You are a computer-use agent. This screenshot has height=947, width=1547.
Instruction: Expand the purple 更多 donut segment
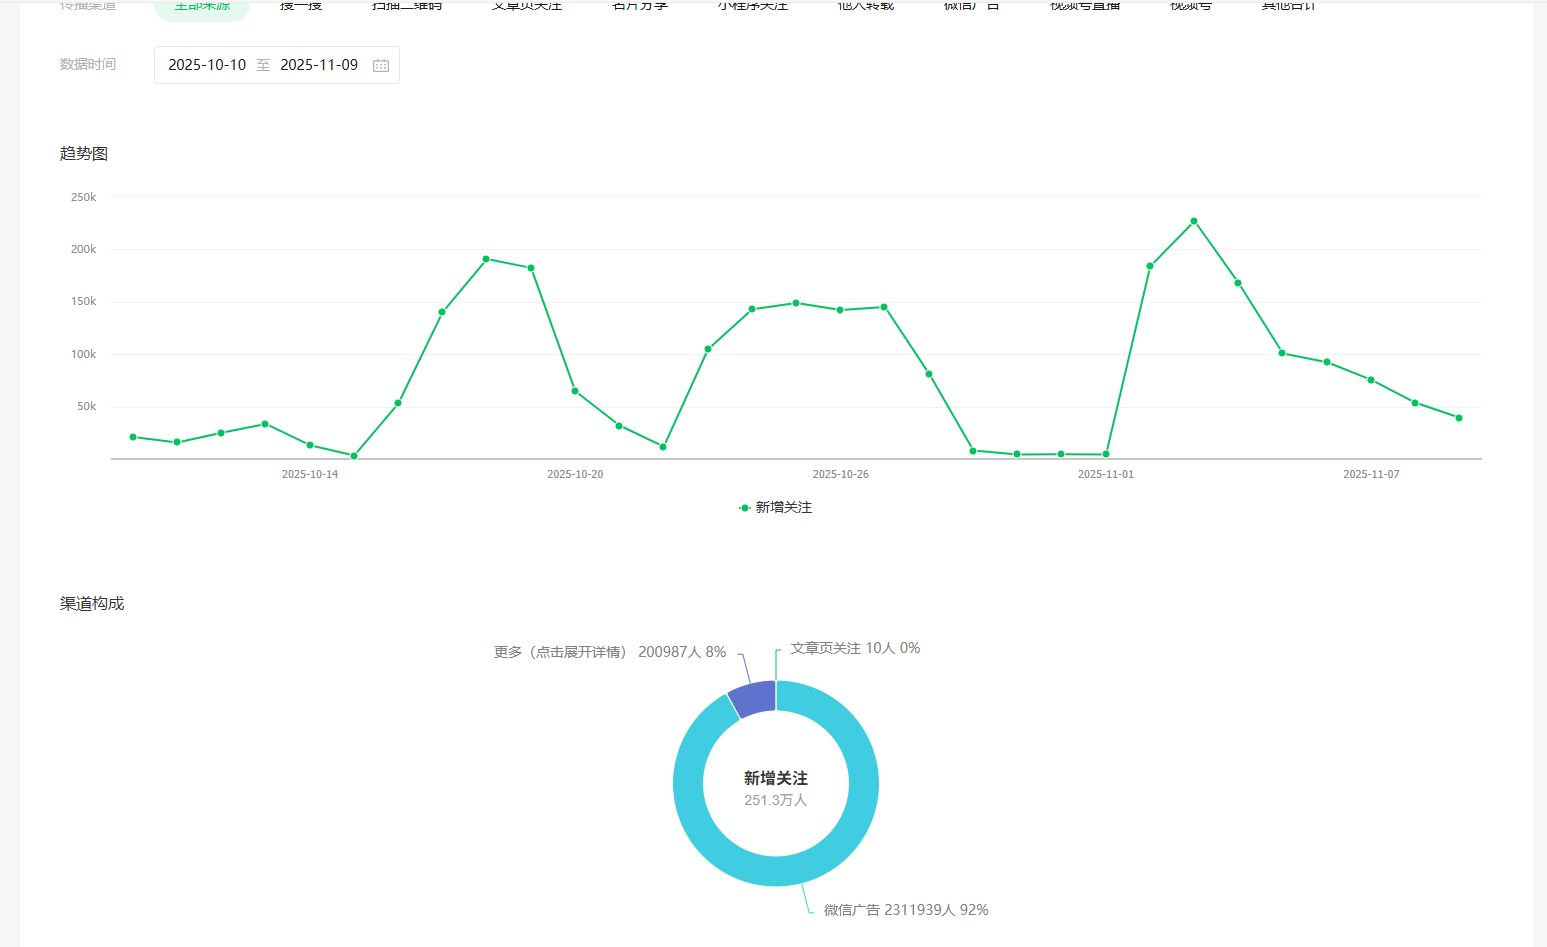[x=753, y=698]
